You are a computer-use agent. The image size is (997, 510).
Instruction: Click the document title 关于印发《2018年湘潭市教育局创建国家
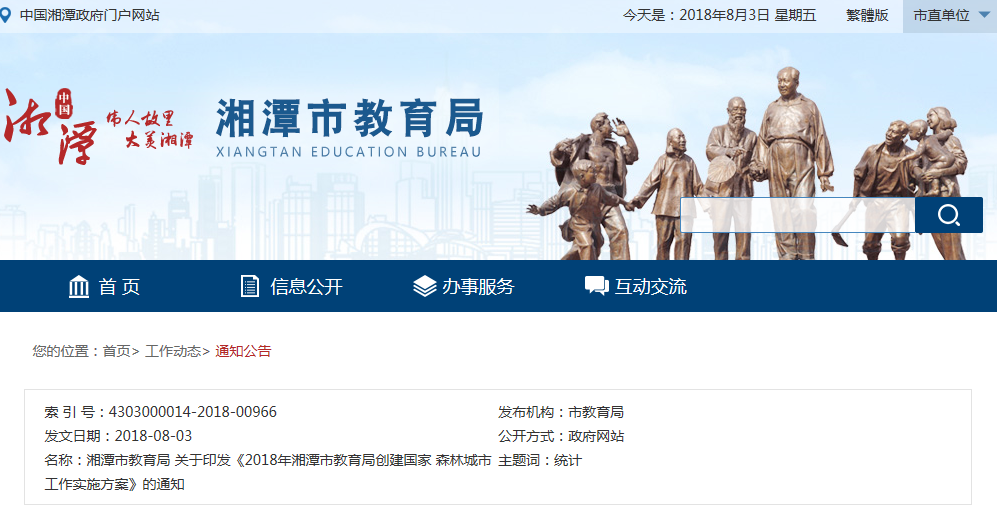[303, 460]
